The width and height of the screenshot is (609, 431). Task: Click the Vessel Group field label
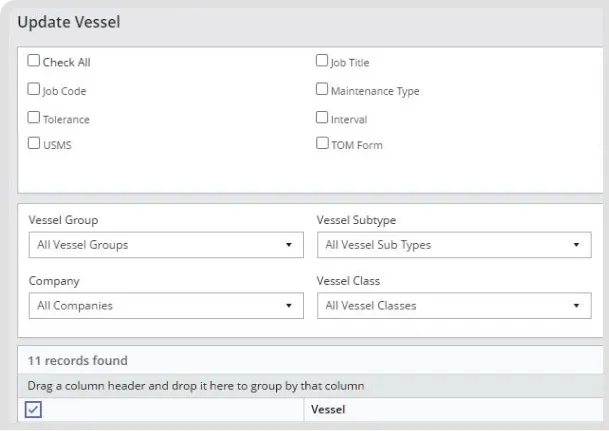pos(62,220)
